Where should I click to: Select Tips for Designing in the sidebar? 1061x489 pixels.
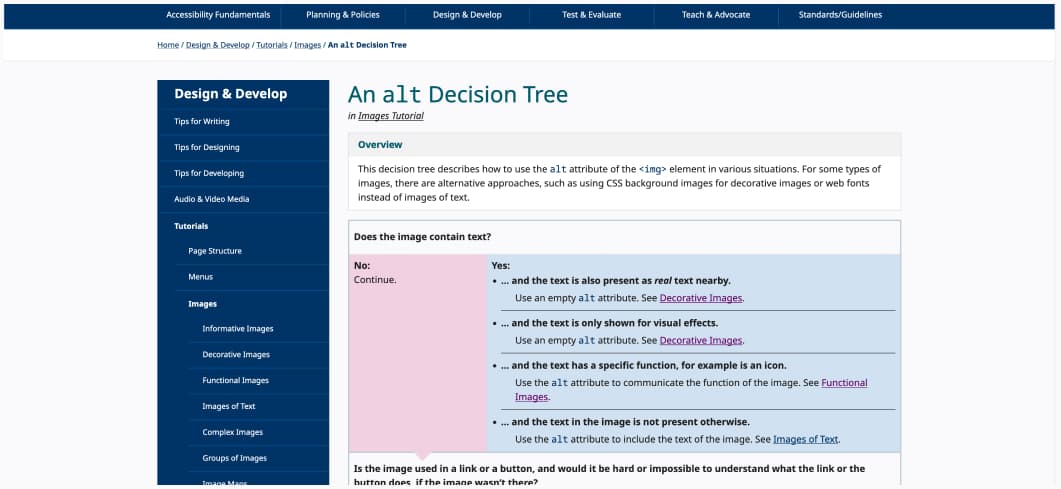207,148
